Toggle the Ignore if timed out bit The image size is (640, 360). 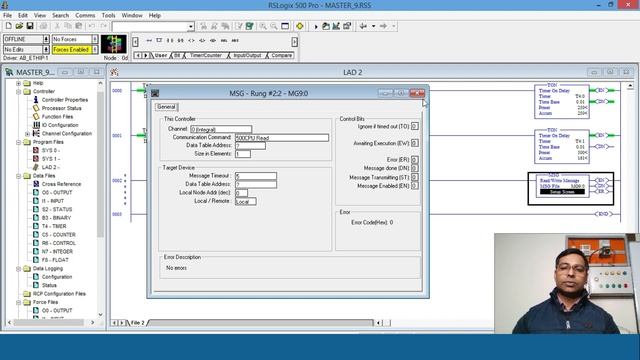point(414,126)
